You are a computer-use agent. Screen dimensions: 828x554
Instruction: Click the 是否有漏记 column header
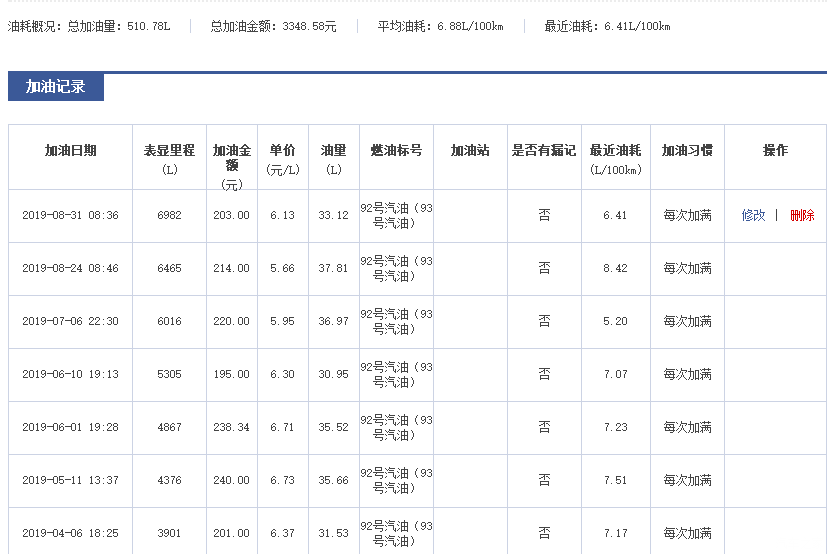pyautogui.click(x=543, y=150)
